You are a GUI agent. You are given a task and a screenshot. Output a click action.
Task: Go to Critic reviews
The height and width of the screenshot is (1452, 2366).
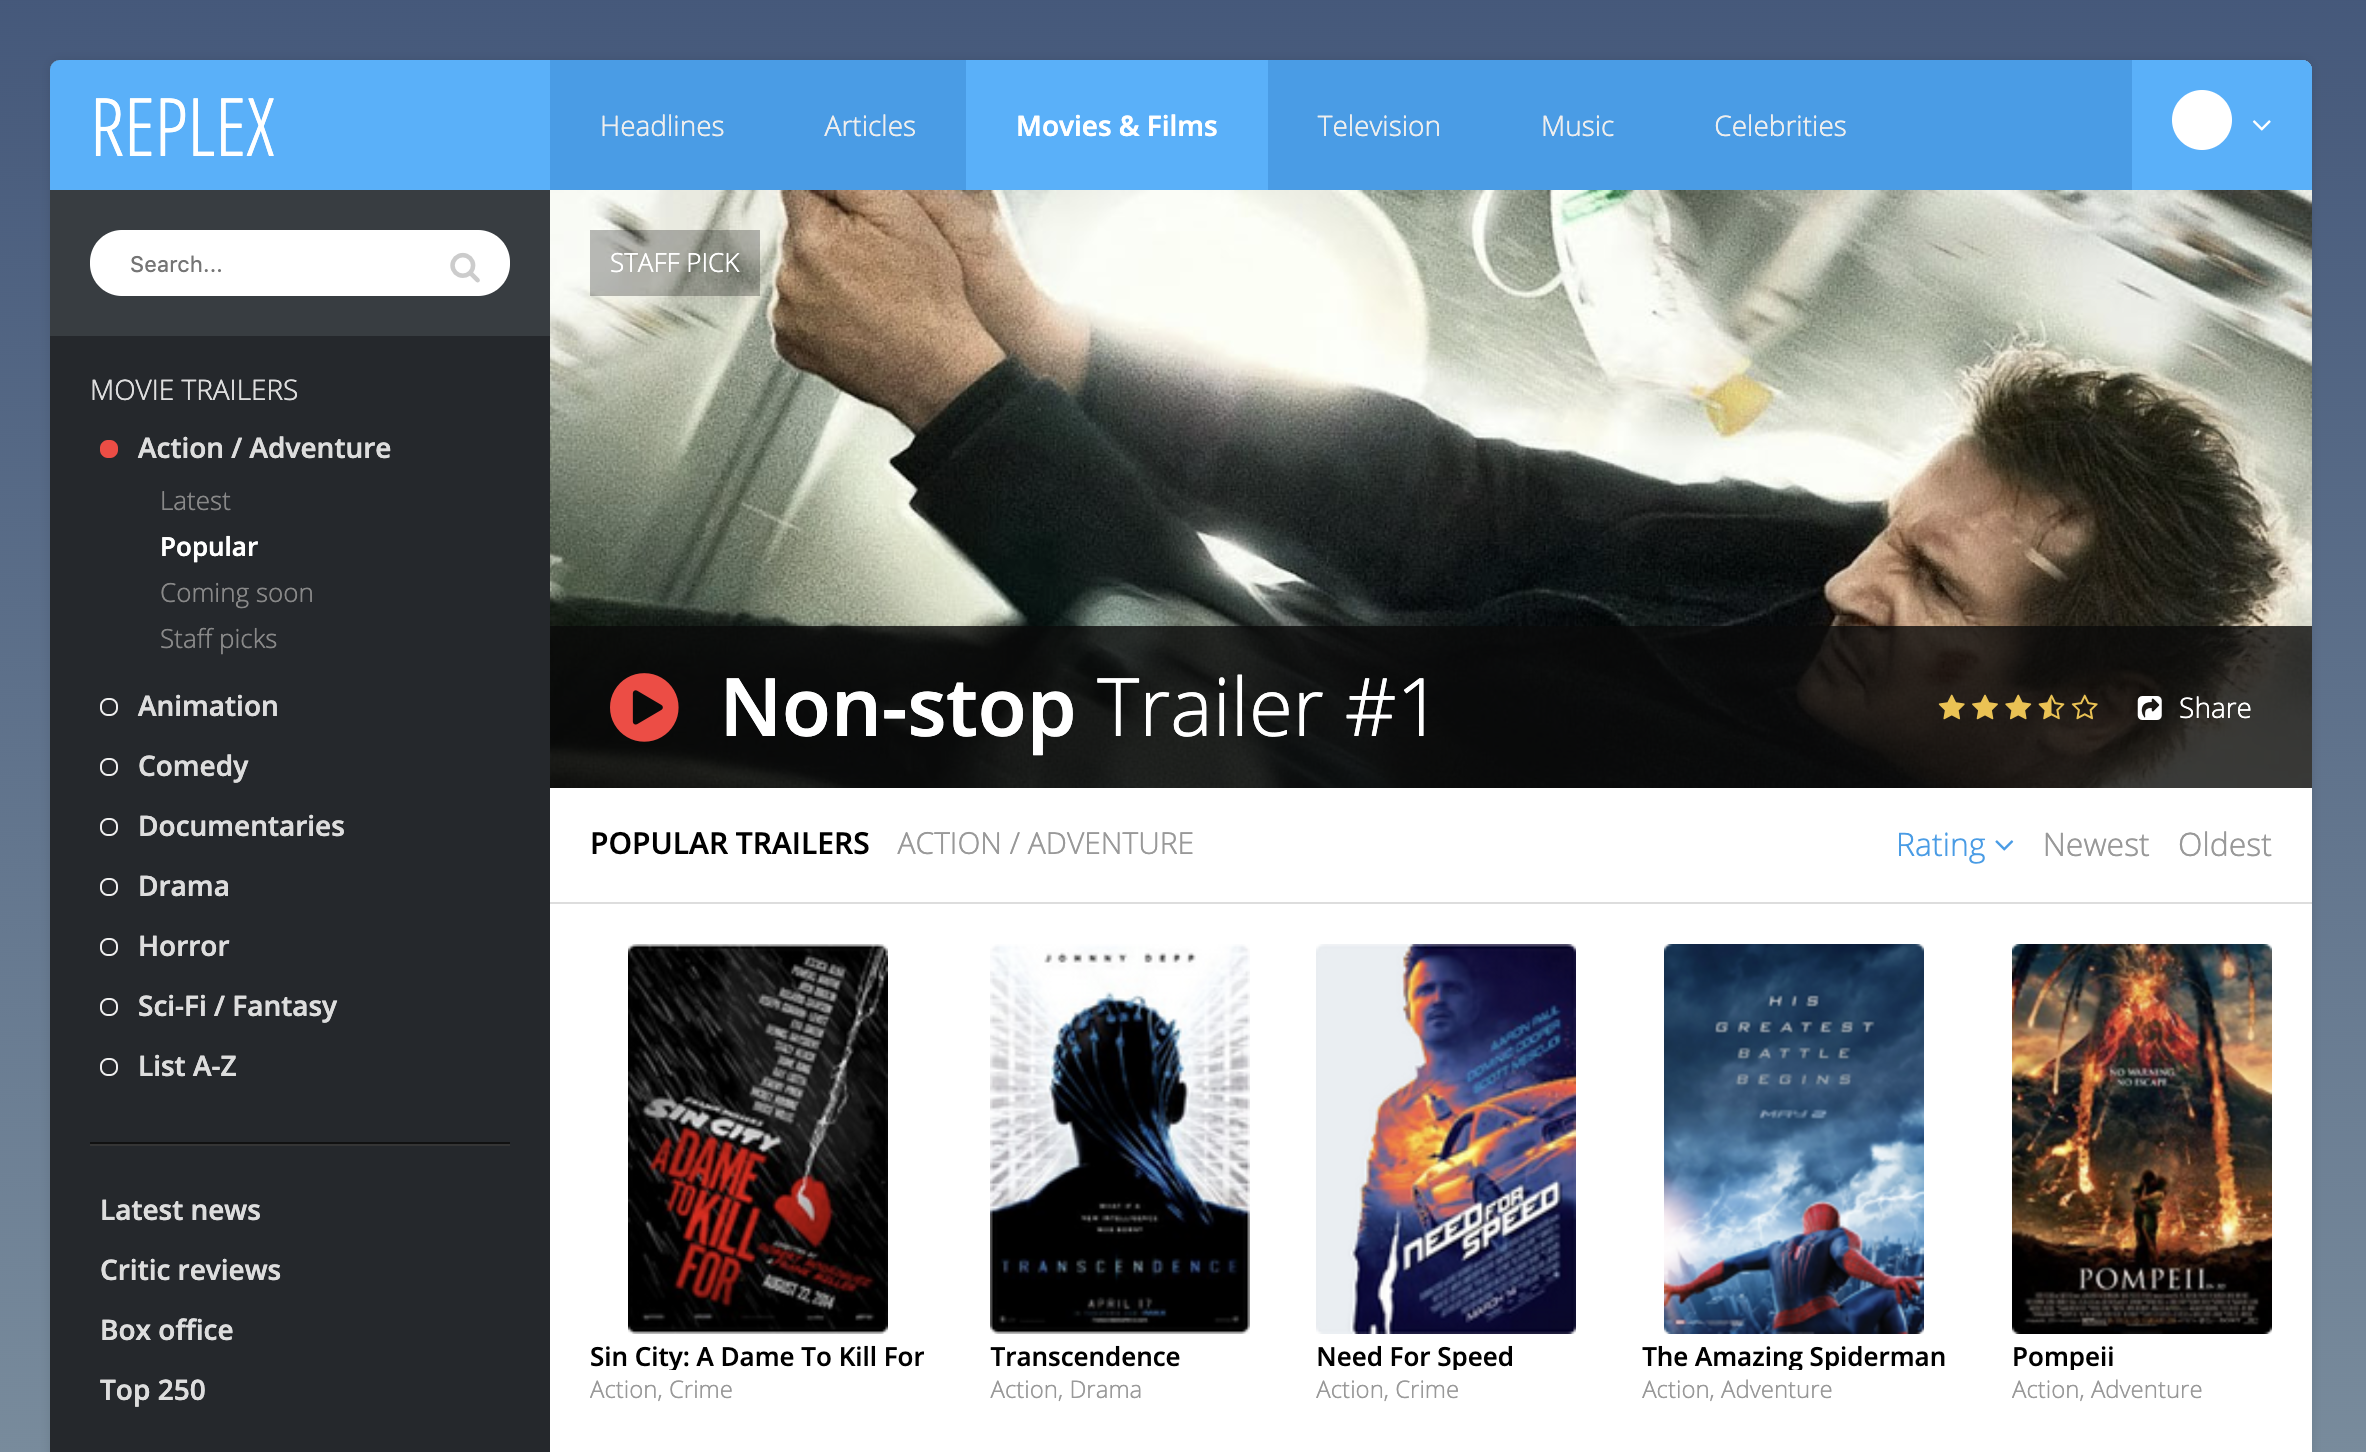pyautogui.click(x=190, y=1270)
